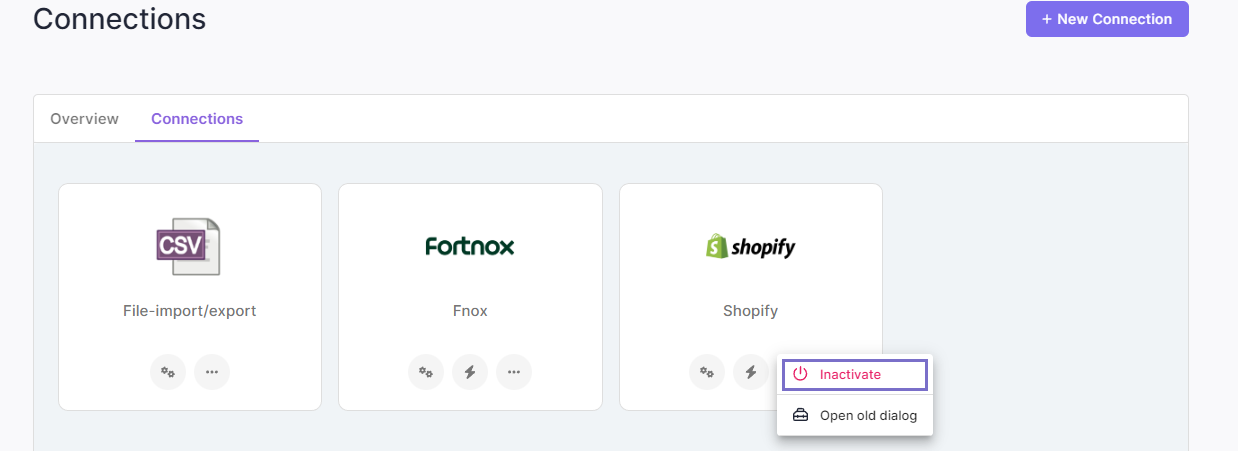Open settings gears on Shopify card
The height and width of the screenshot is (451, 1238).
click(x=707, y=372)
